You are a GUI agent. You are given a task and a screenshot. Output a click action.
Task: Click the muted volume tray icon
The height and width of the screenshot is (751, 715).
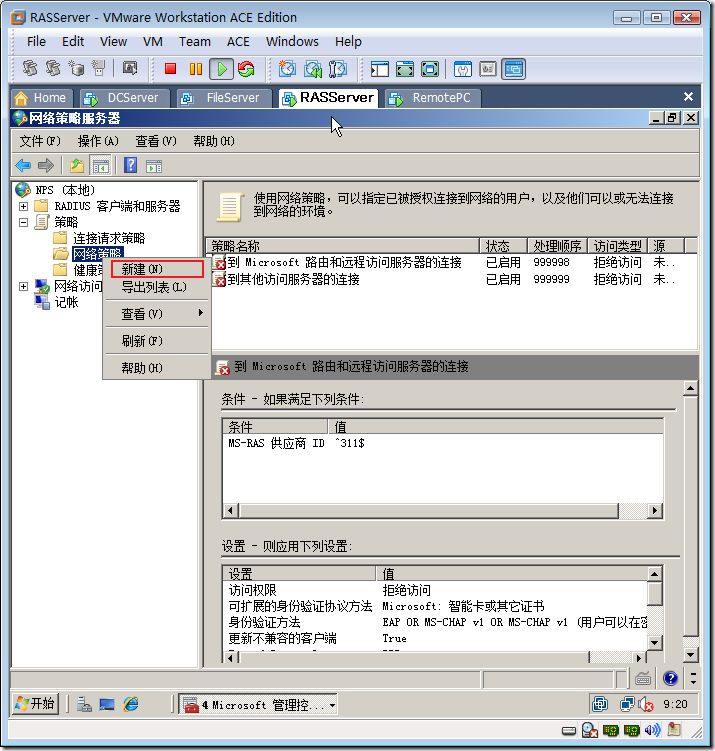point(646,704)
